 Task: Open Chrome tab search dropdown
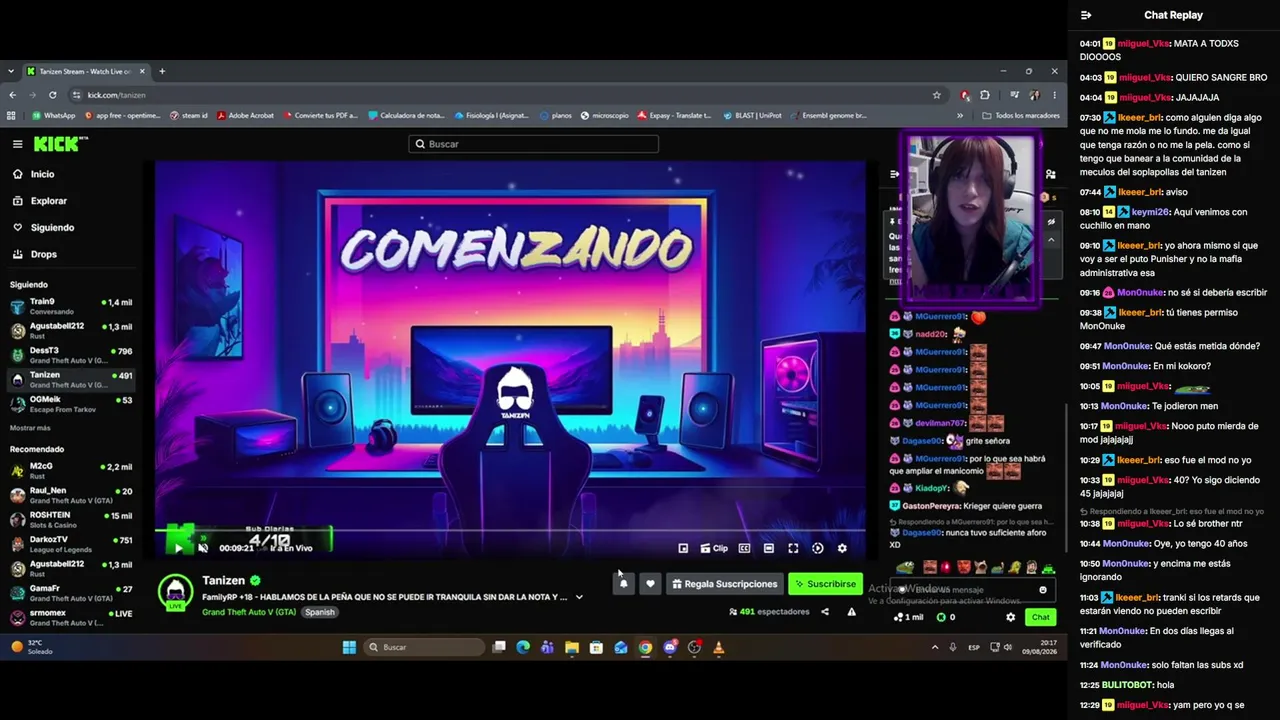tap(11, 71)
